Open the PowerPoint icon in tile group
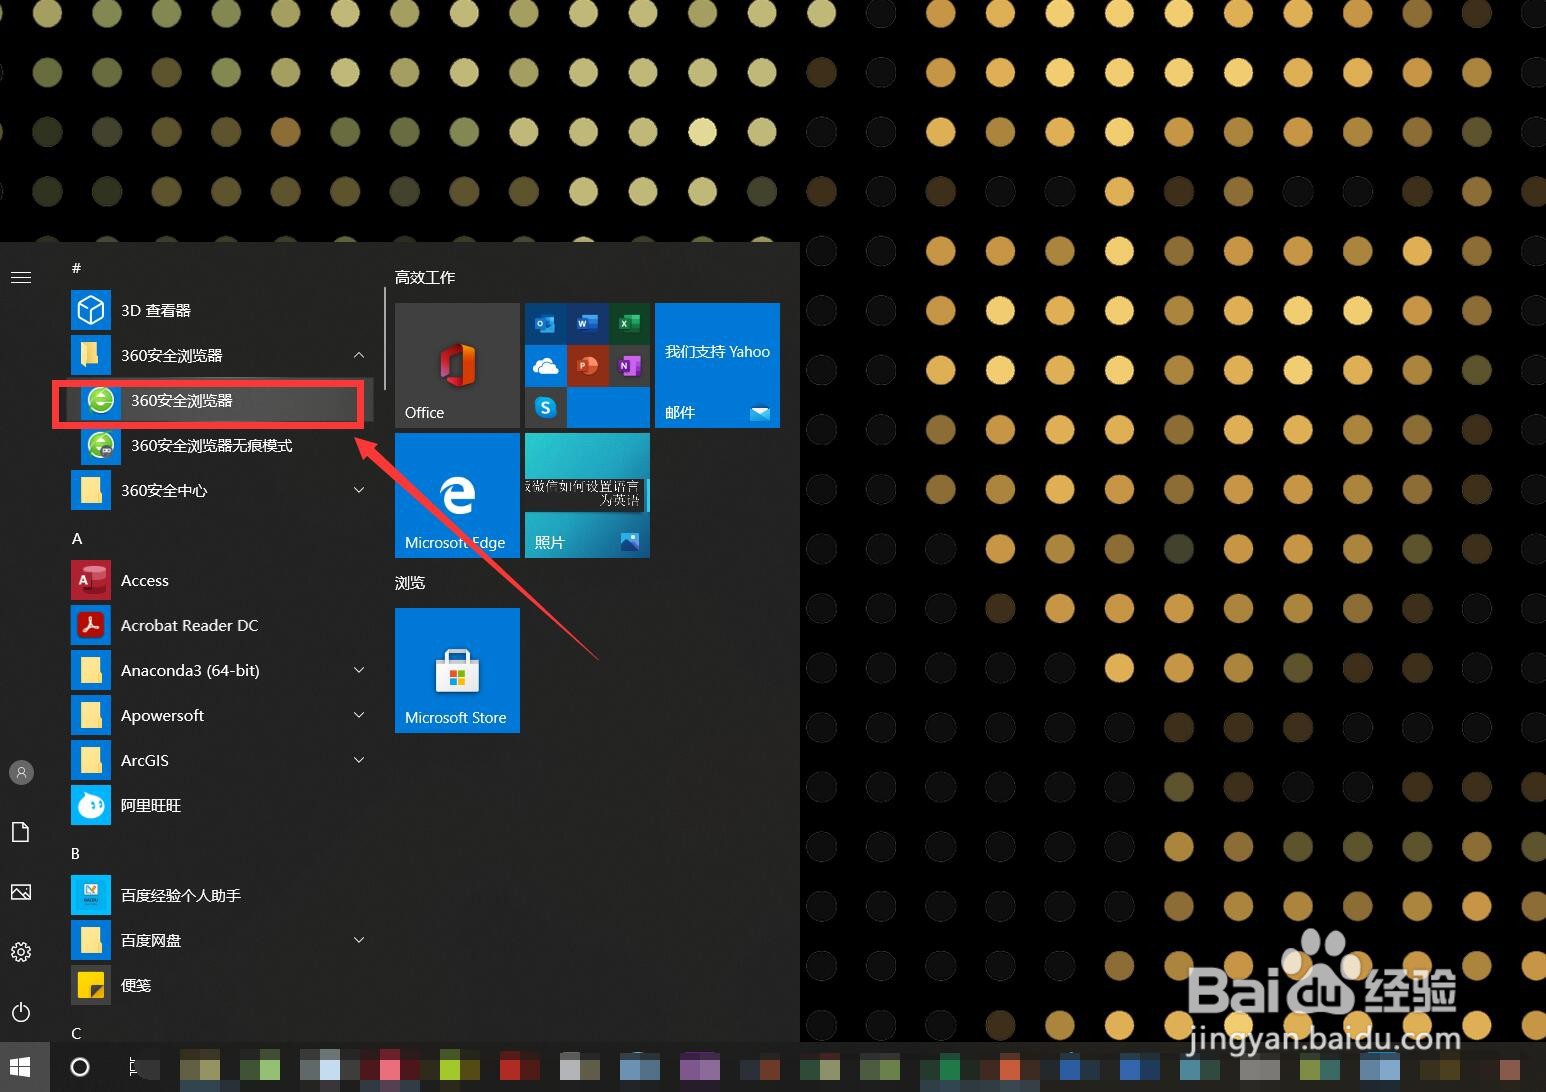This screenshot has height=1092, width=1546. (587, 366)
